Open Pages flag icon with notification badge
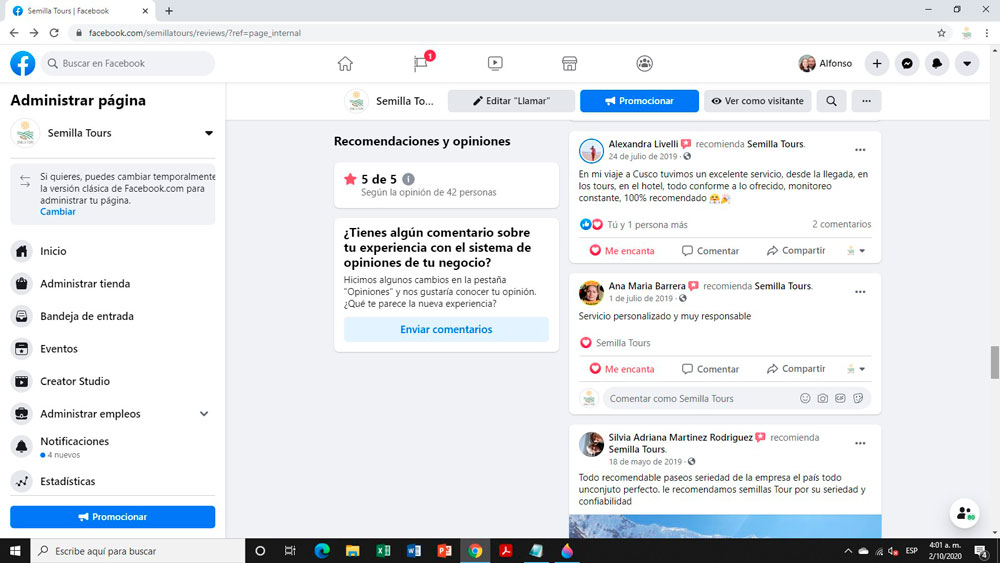1000x563 pixels. pos(422,62)
